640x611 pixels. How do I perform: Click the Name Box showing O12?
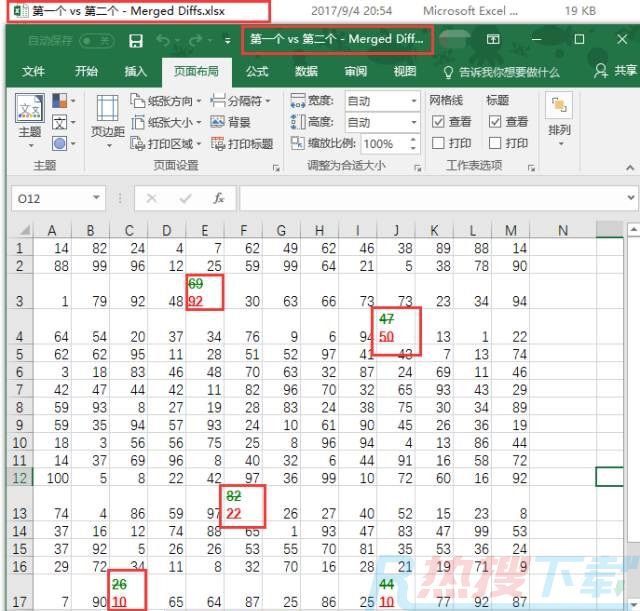59,198
